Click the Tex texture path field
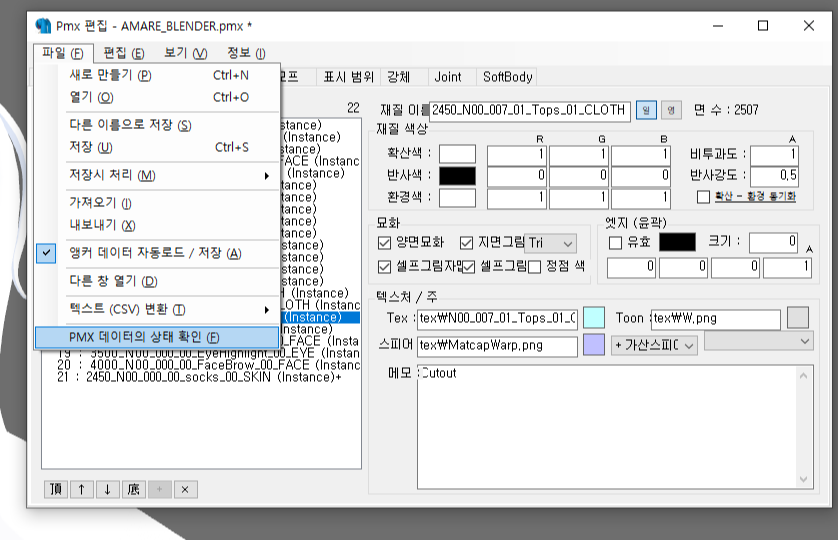 point(498,318)
